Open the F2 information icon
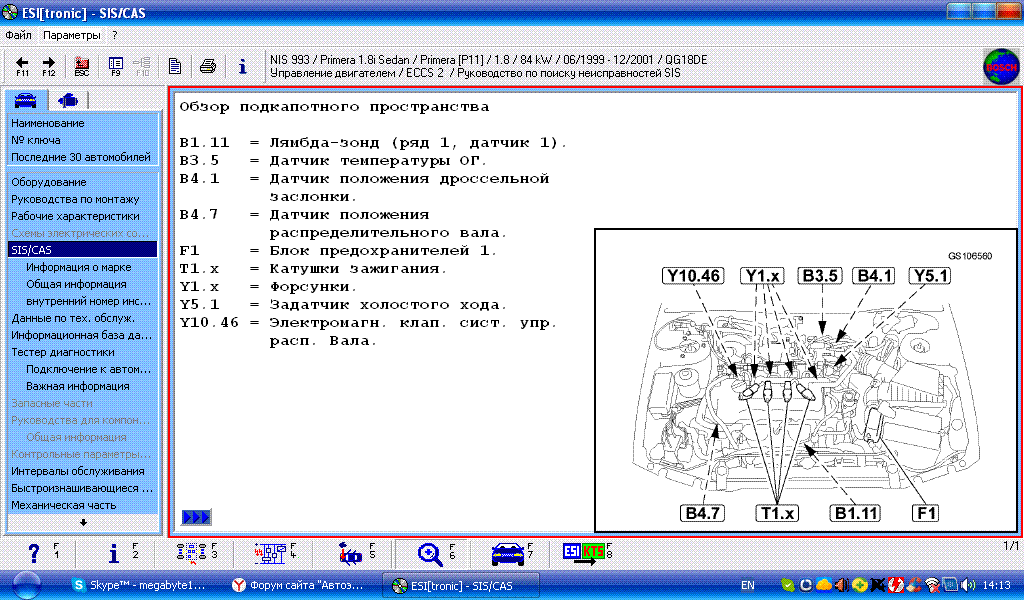 point(114,554)
